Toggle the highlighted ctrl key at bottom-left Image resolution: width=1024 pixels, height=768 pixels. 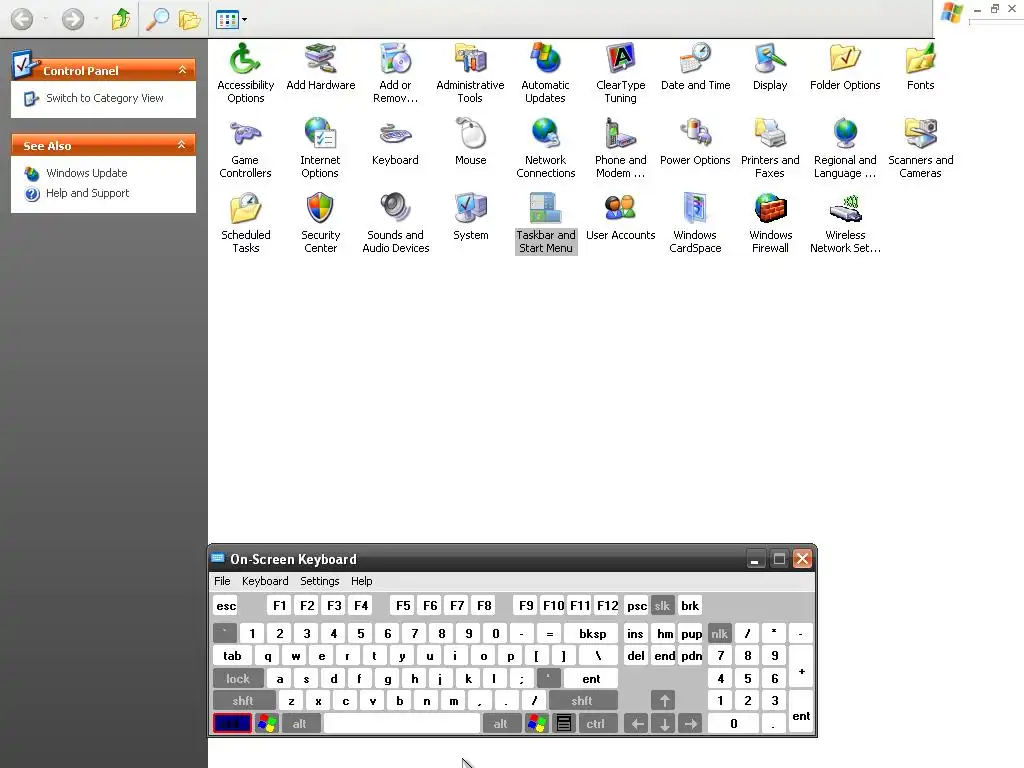(x=232, y=724)
